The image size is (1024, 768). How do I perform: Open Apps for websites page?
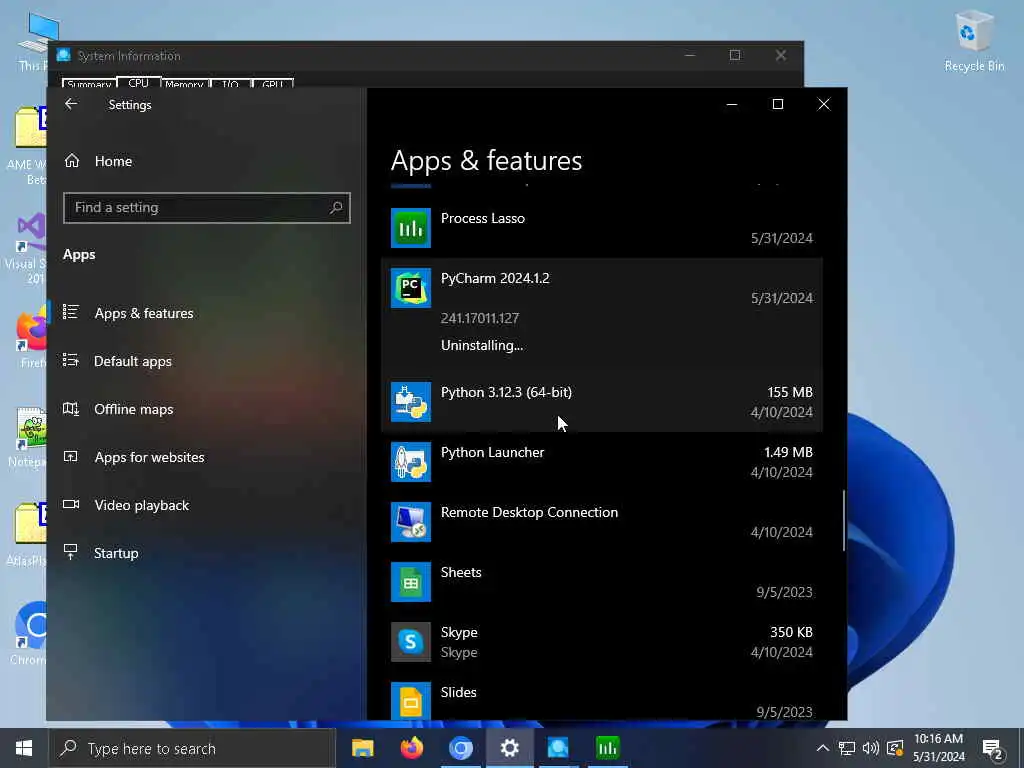tap(149, 457)
